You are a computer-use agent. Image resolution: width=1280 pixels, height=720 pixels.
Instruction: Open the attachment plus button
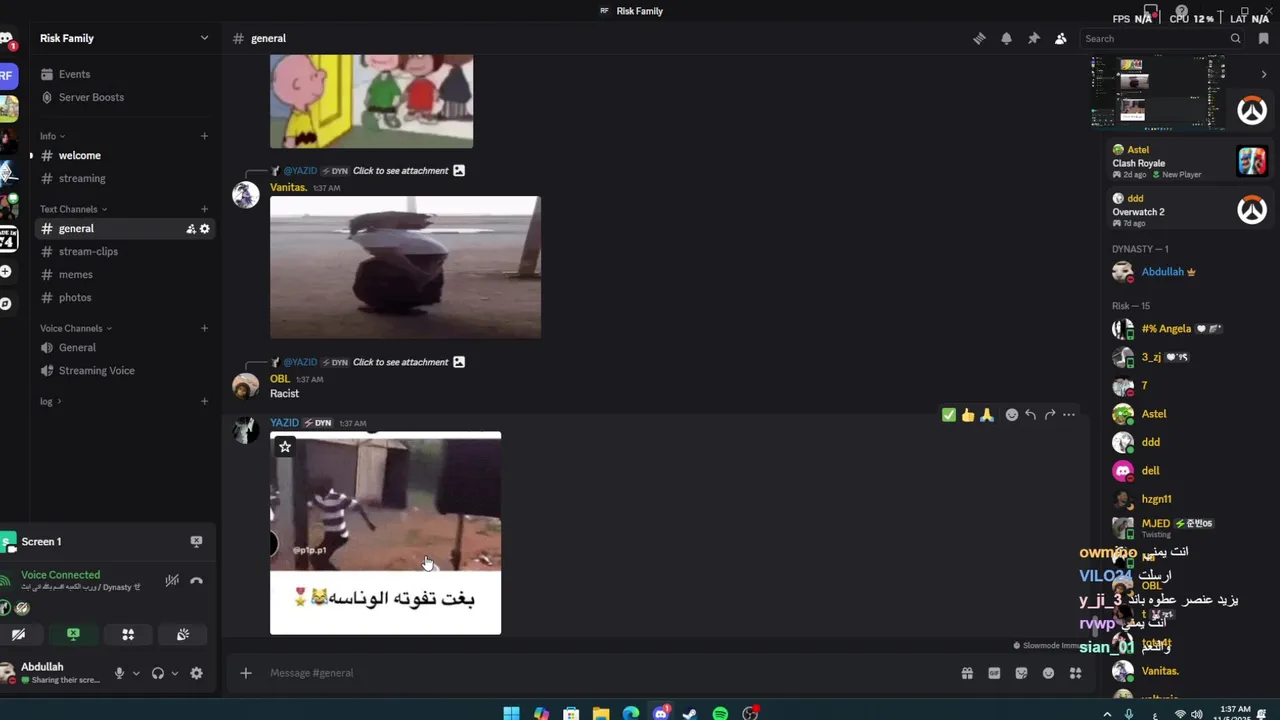point(246,673)
